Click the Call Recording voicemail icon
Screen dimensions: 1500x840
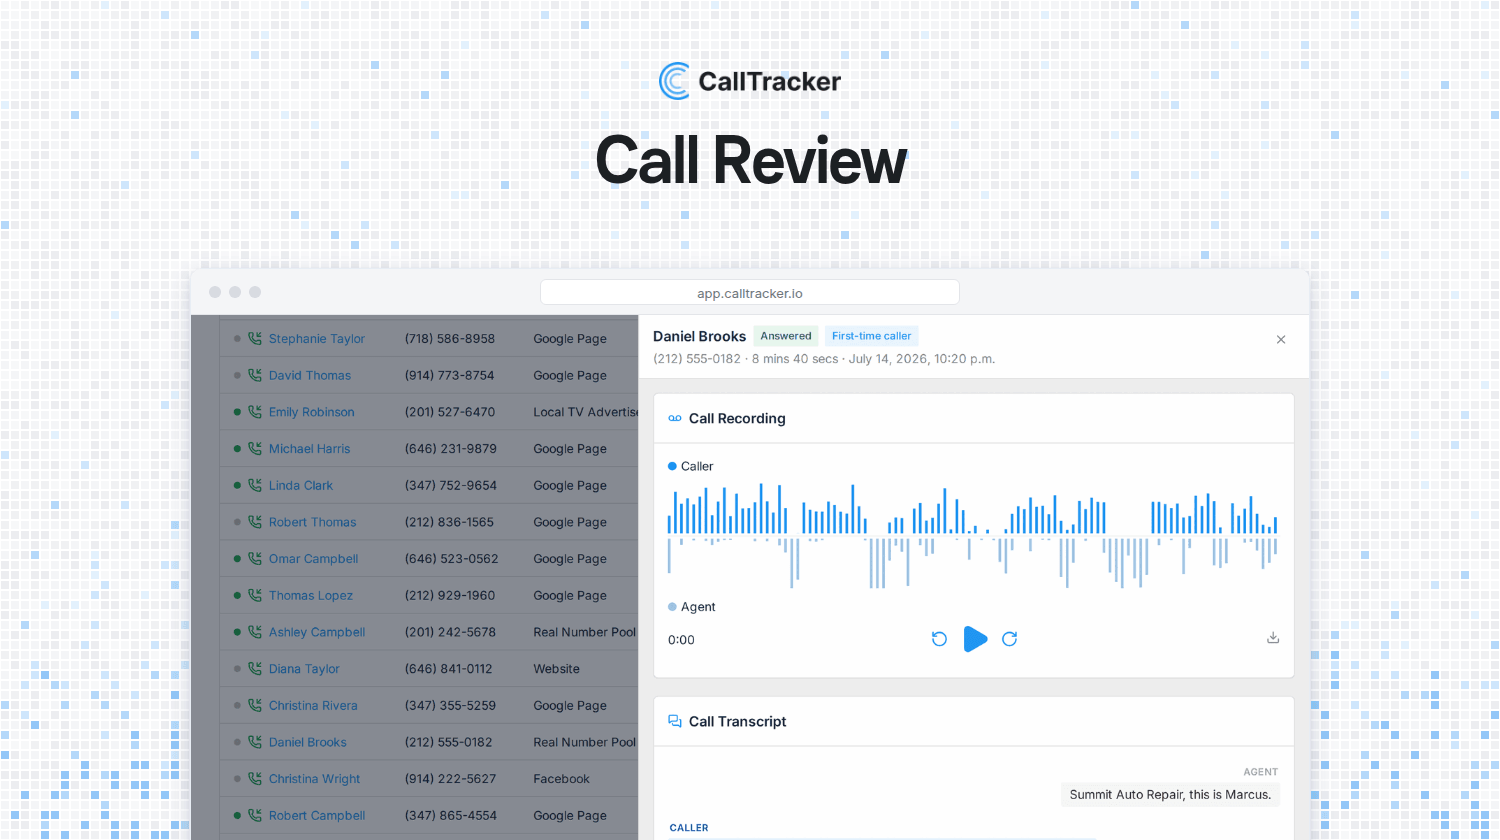tap(675, 419)
